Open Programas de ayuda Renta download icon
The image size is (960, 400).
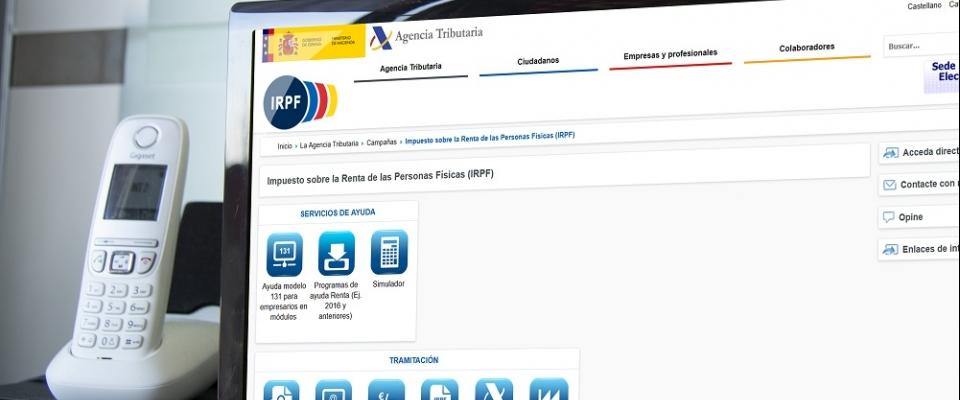tap(336, 253)
